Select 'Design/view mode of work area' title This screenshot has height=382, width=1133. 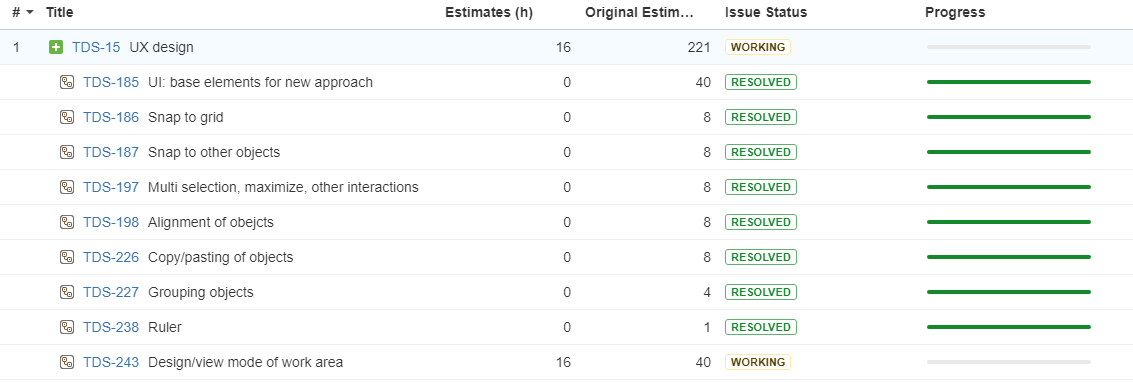point(246,363)
